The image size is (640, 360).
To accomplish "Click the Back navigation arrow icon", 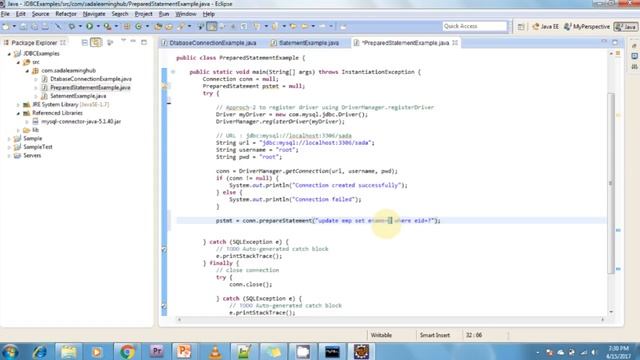I will click(x=305, y=26).
